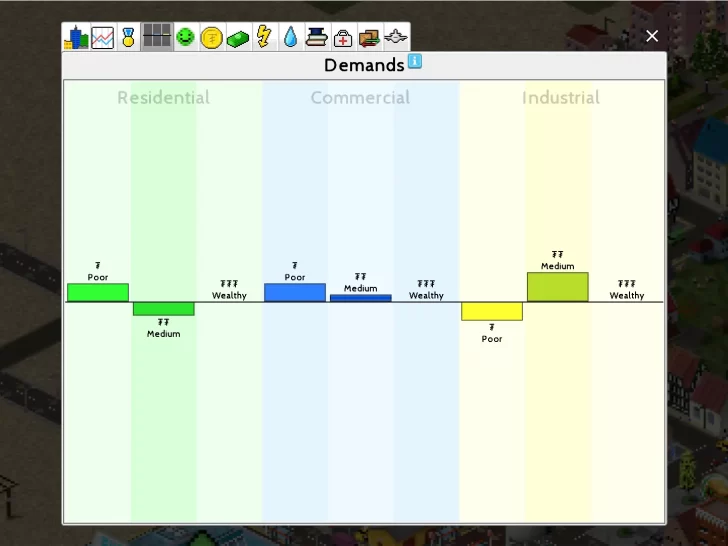Switch to the water drop tab

[x=290, y=38]
